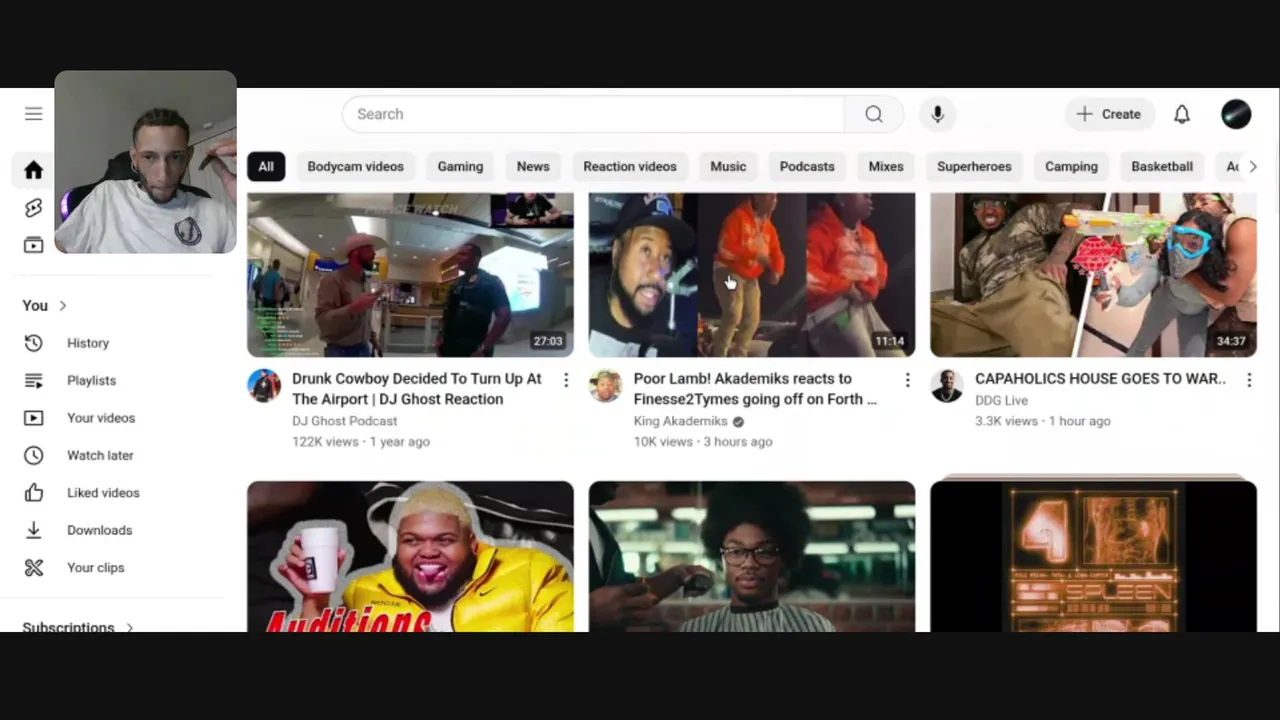Expand the Subscriptions section
Screen dimensions: 1280x720
[x=78, y=627]
